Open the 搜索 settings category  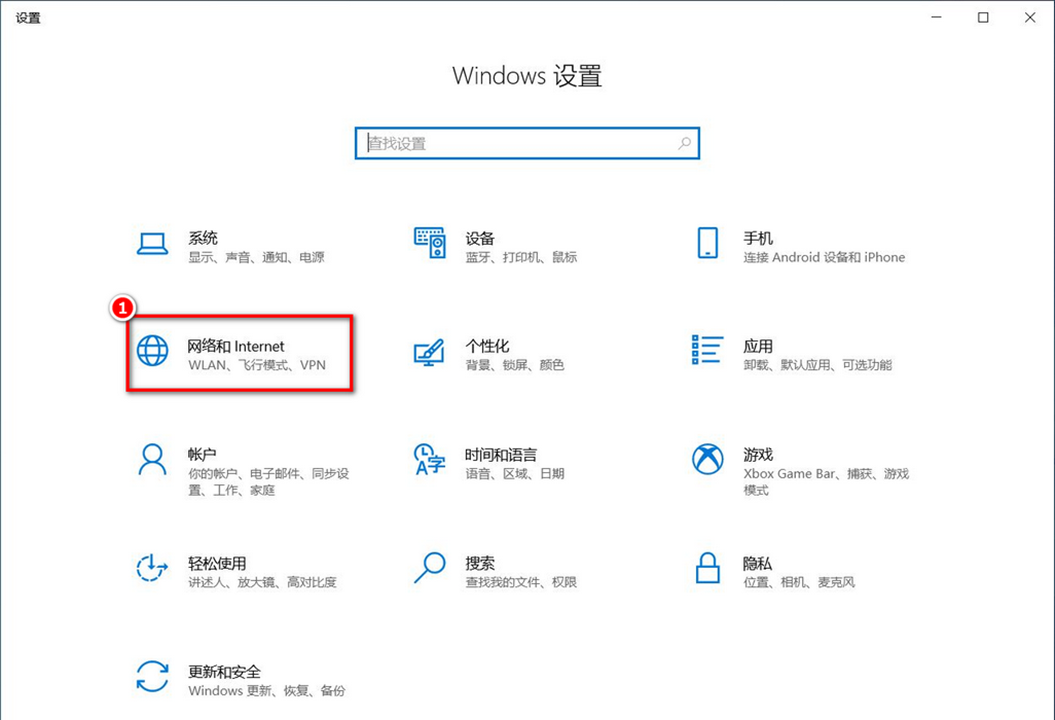tap(480, 563)
